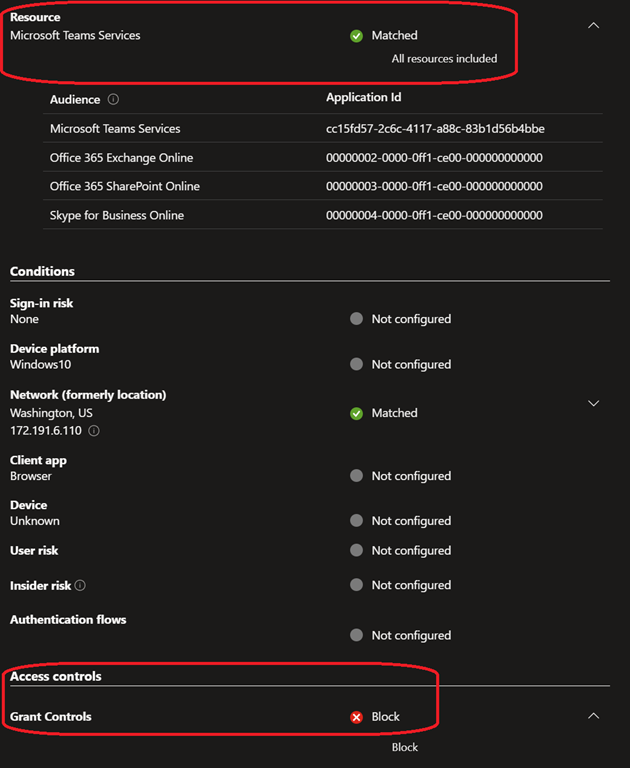This screenshot has height=768, width=630.
Task: Click the green Matched checkmark for Resource
Action: 356,36
